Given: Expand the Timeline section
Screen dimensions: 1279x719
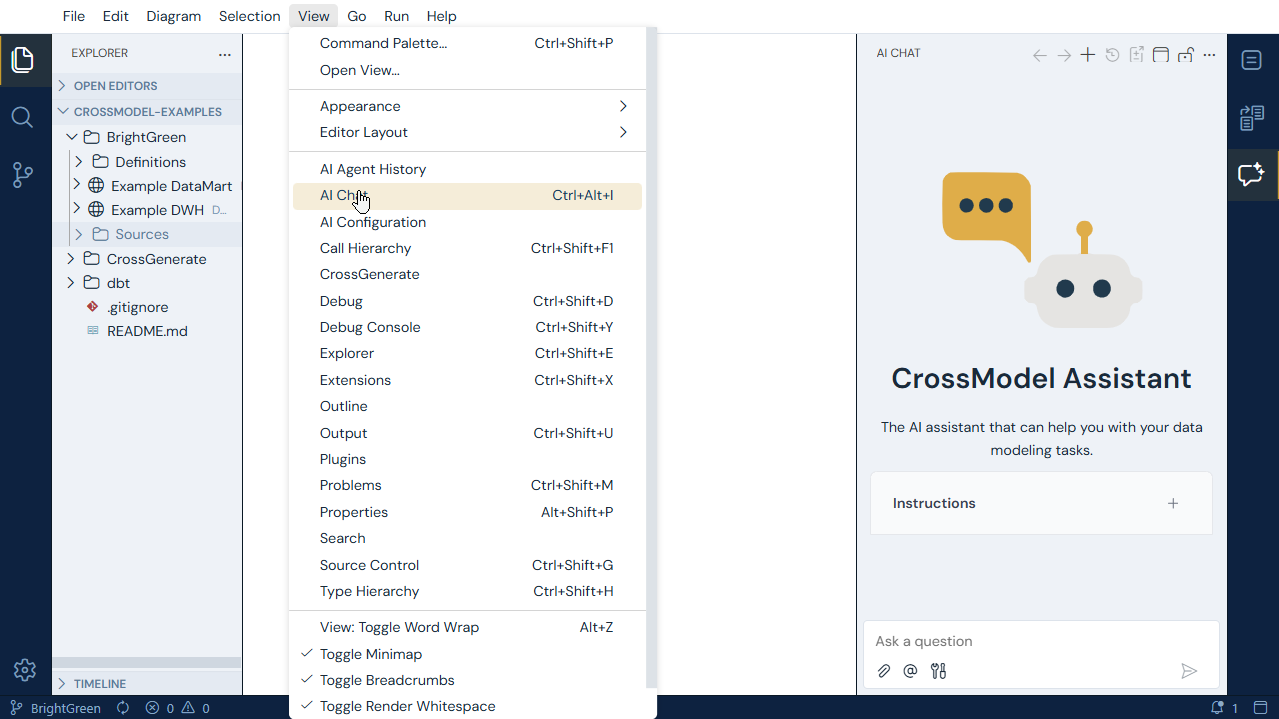Looking at the screenshot, I should (146, 684).
